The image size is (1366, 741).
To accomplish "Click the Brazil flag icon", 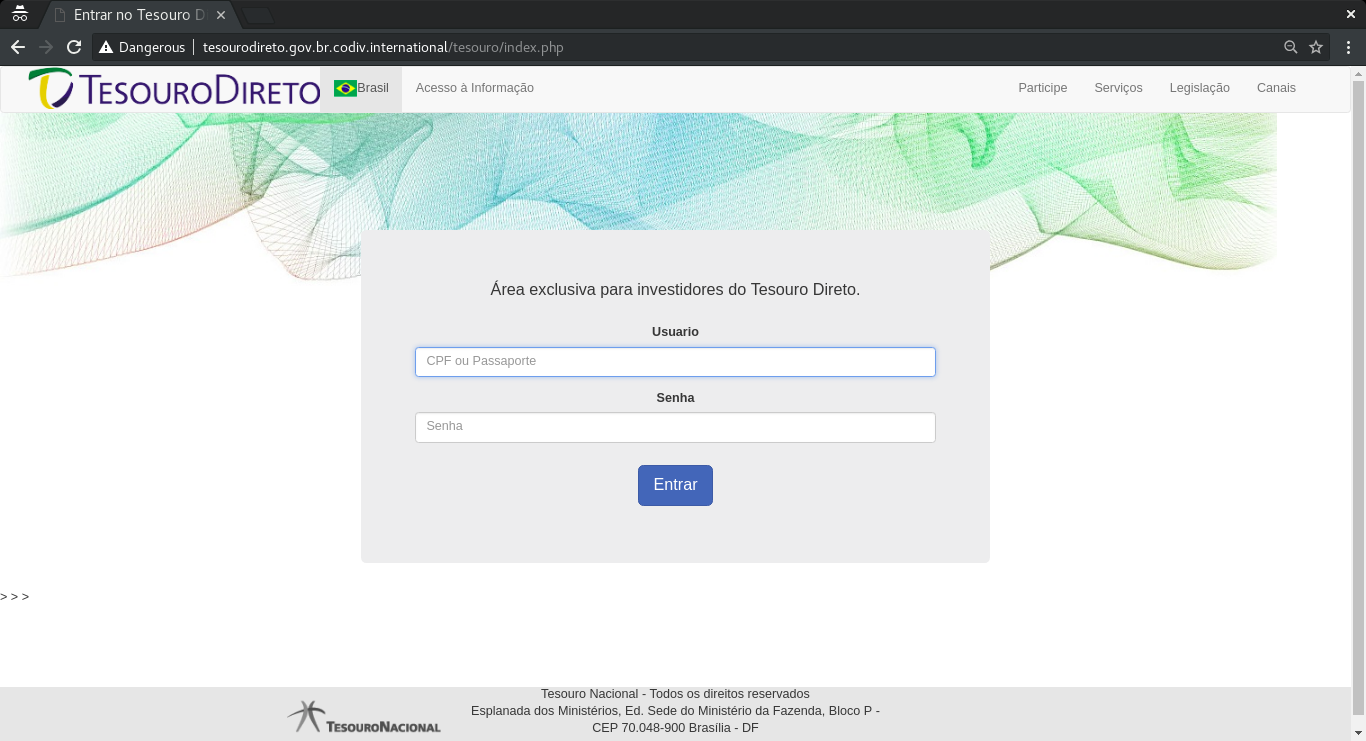I will point(345,88).
